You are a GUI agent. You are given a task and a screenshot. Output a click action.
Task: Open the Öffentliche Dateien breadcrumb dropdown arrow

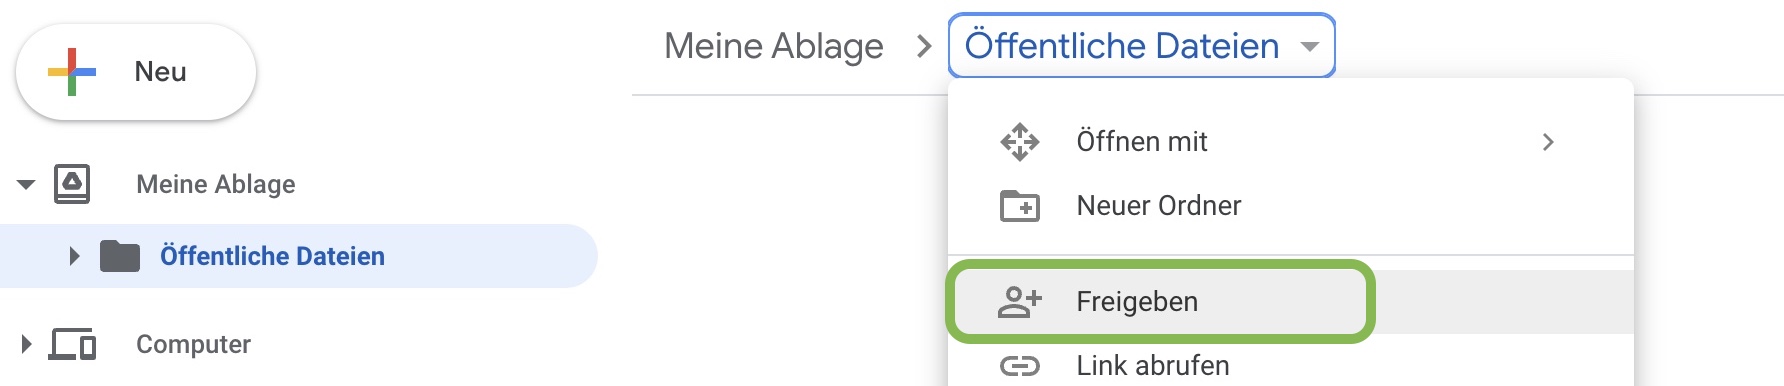click(x=1310, y=46)
